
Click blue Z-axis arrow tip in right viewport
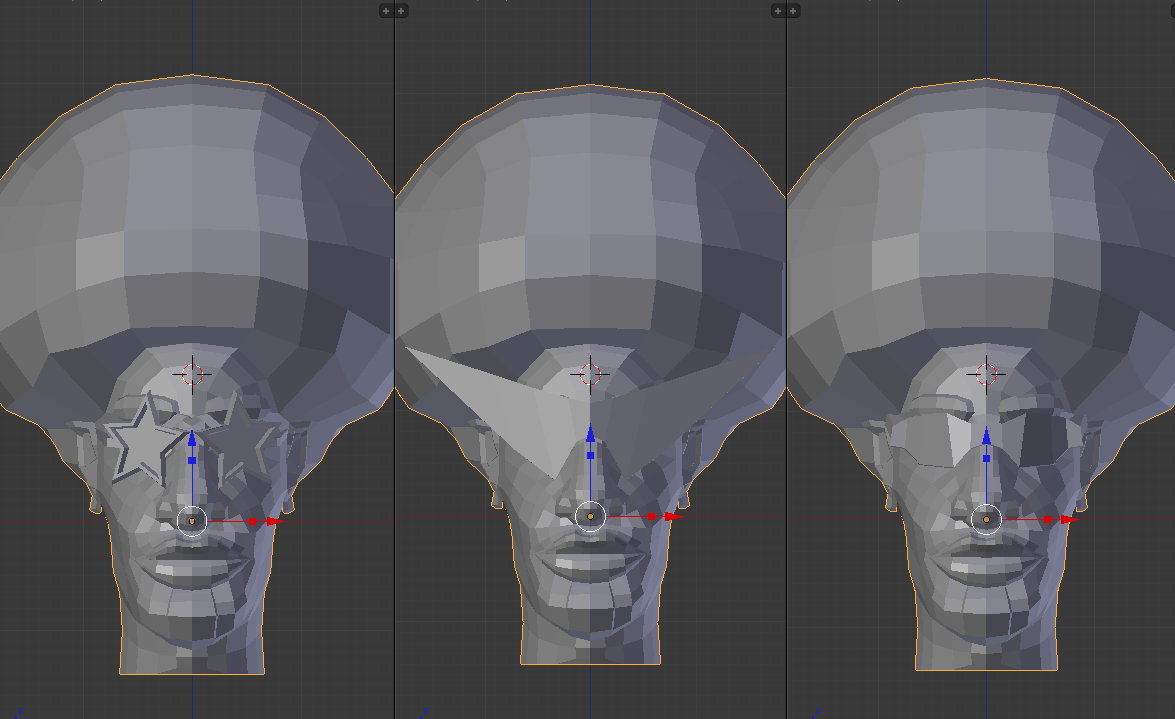point(986,435)
